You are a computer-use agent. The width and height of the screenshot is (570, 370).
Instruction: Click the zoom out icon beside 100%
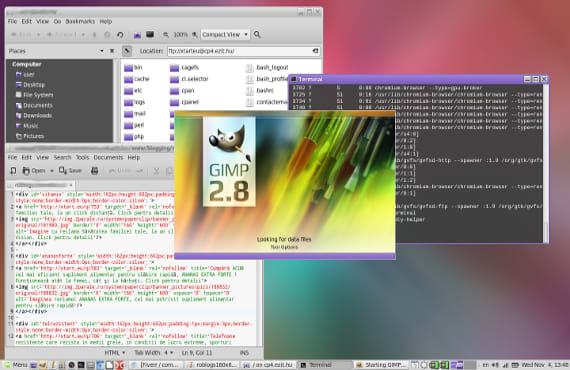pos(166,35)
